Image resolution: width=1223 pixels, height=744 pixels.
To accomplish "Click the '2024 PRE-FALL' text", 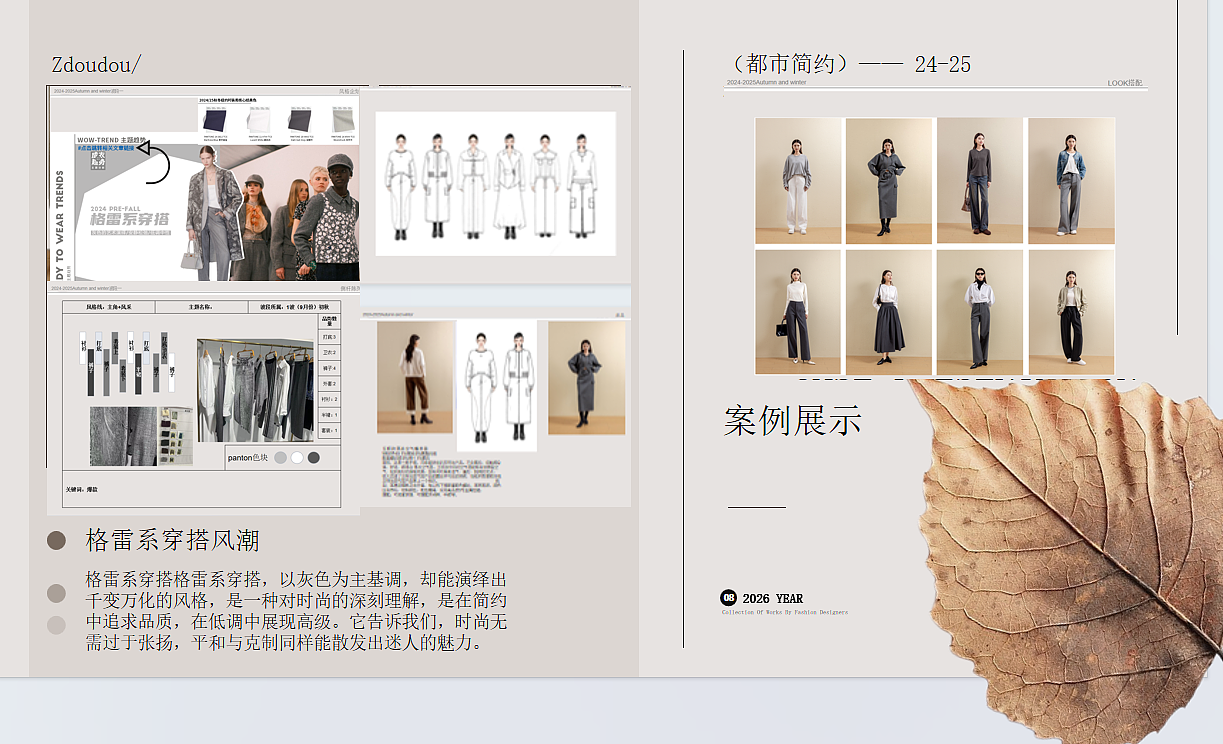I will (116, 207).
